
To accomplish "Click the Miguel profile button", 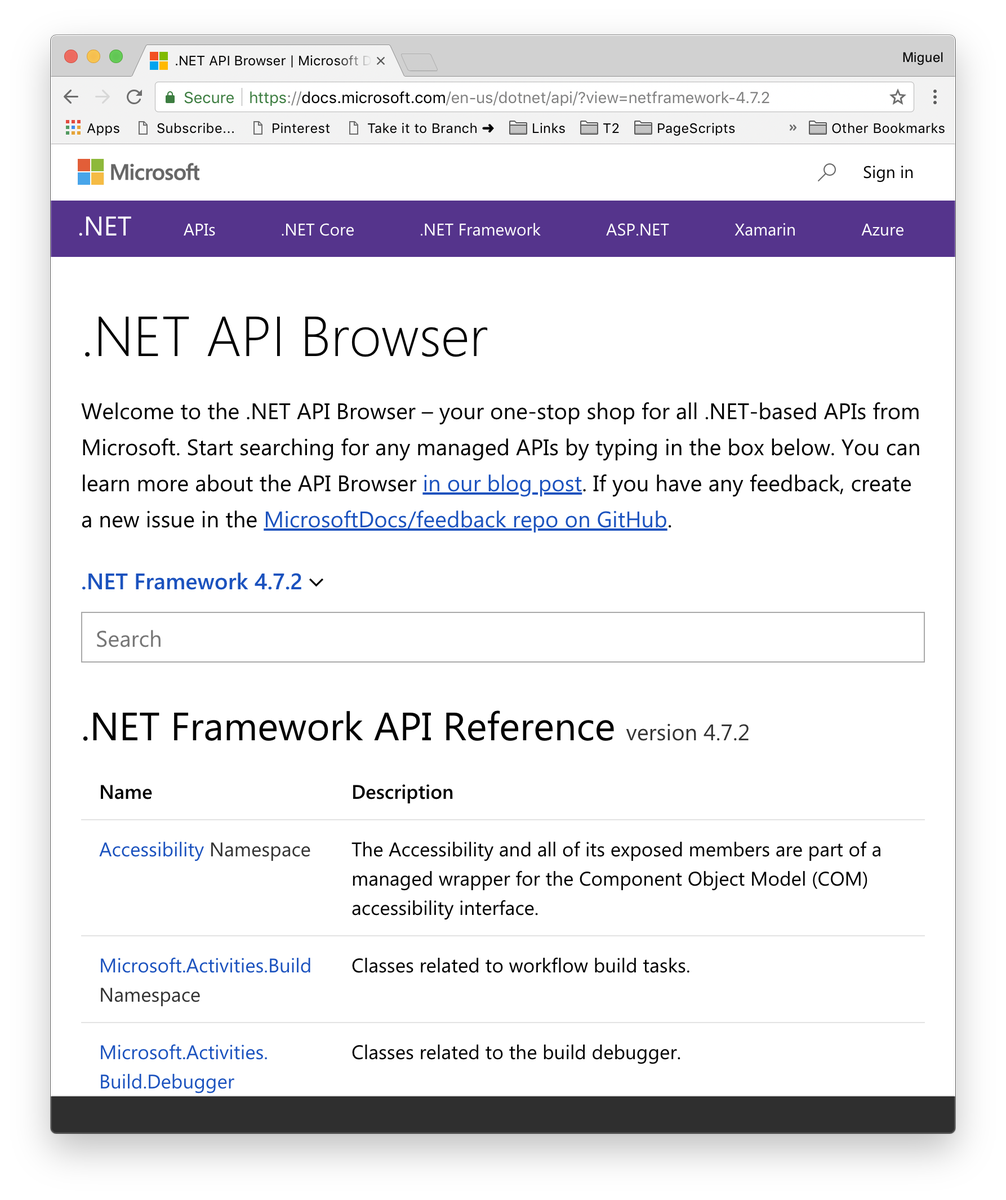I will point(922,58).
